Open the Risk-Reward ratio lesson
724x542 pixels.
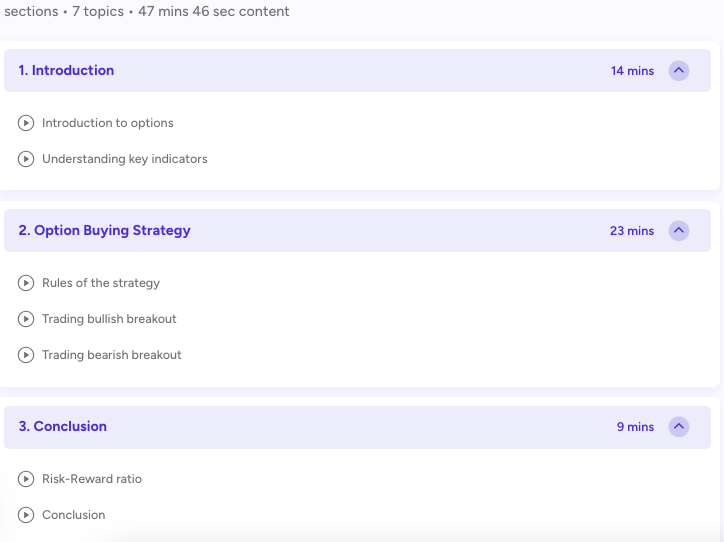(92, 479)
